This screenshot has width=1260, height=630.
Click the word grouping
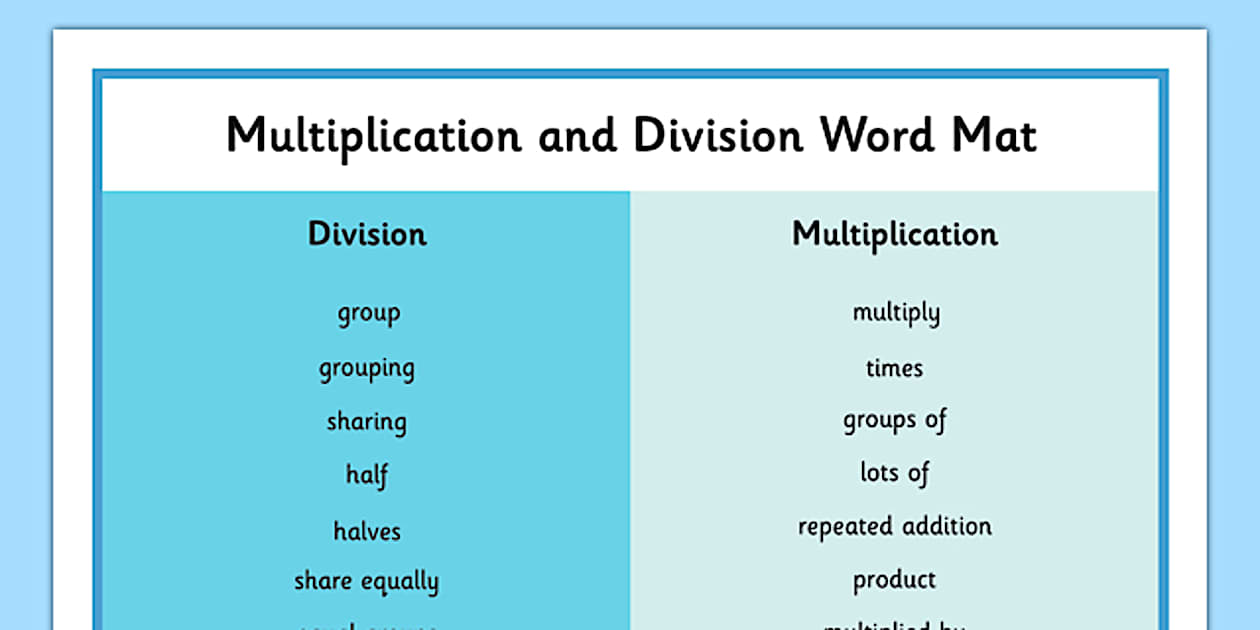coord(366,368)
